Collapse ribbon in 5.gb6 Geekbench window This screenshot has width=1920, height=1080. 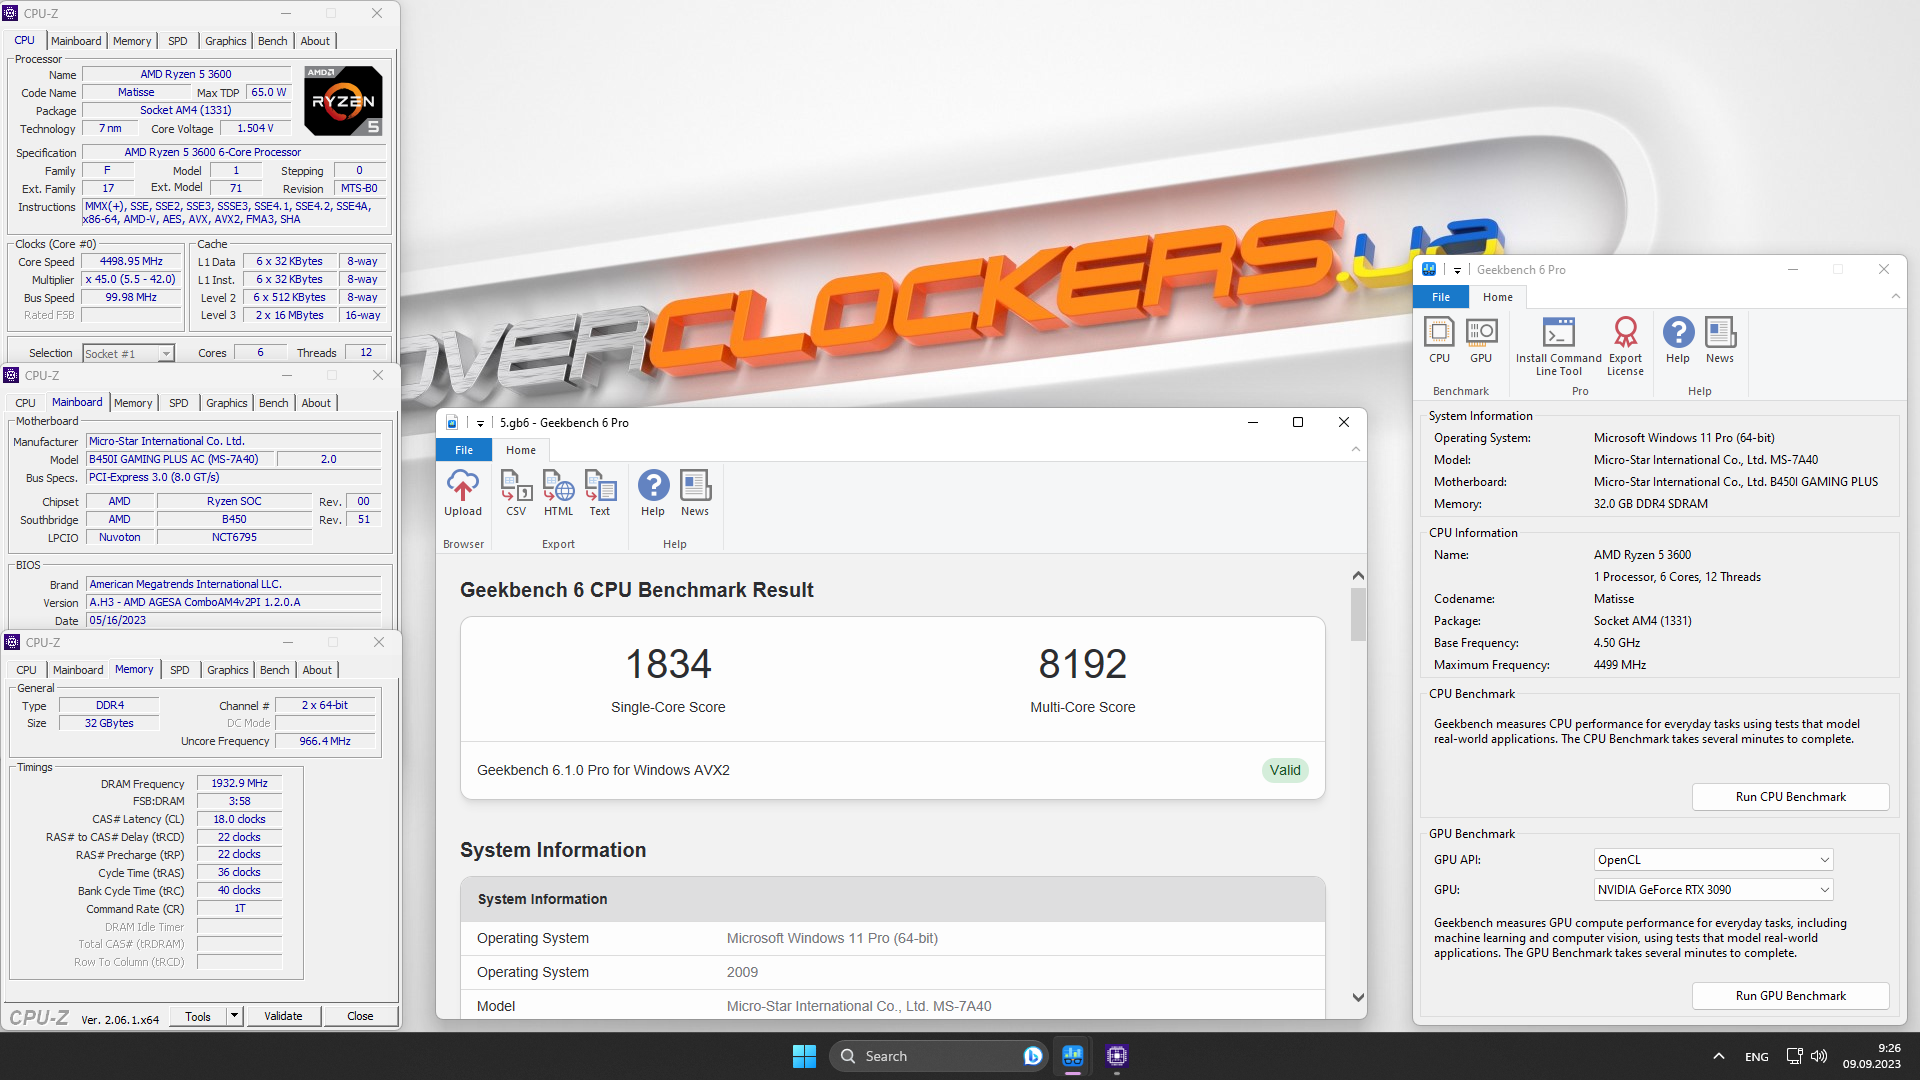(1356, 450)
